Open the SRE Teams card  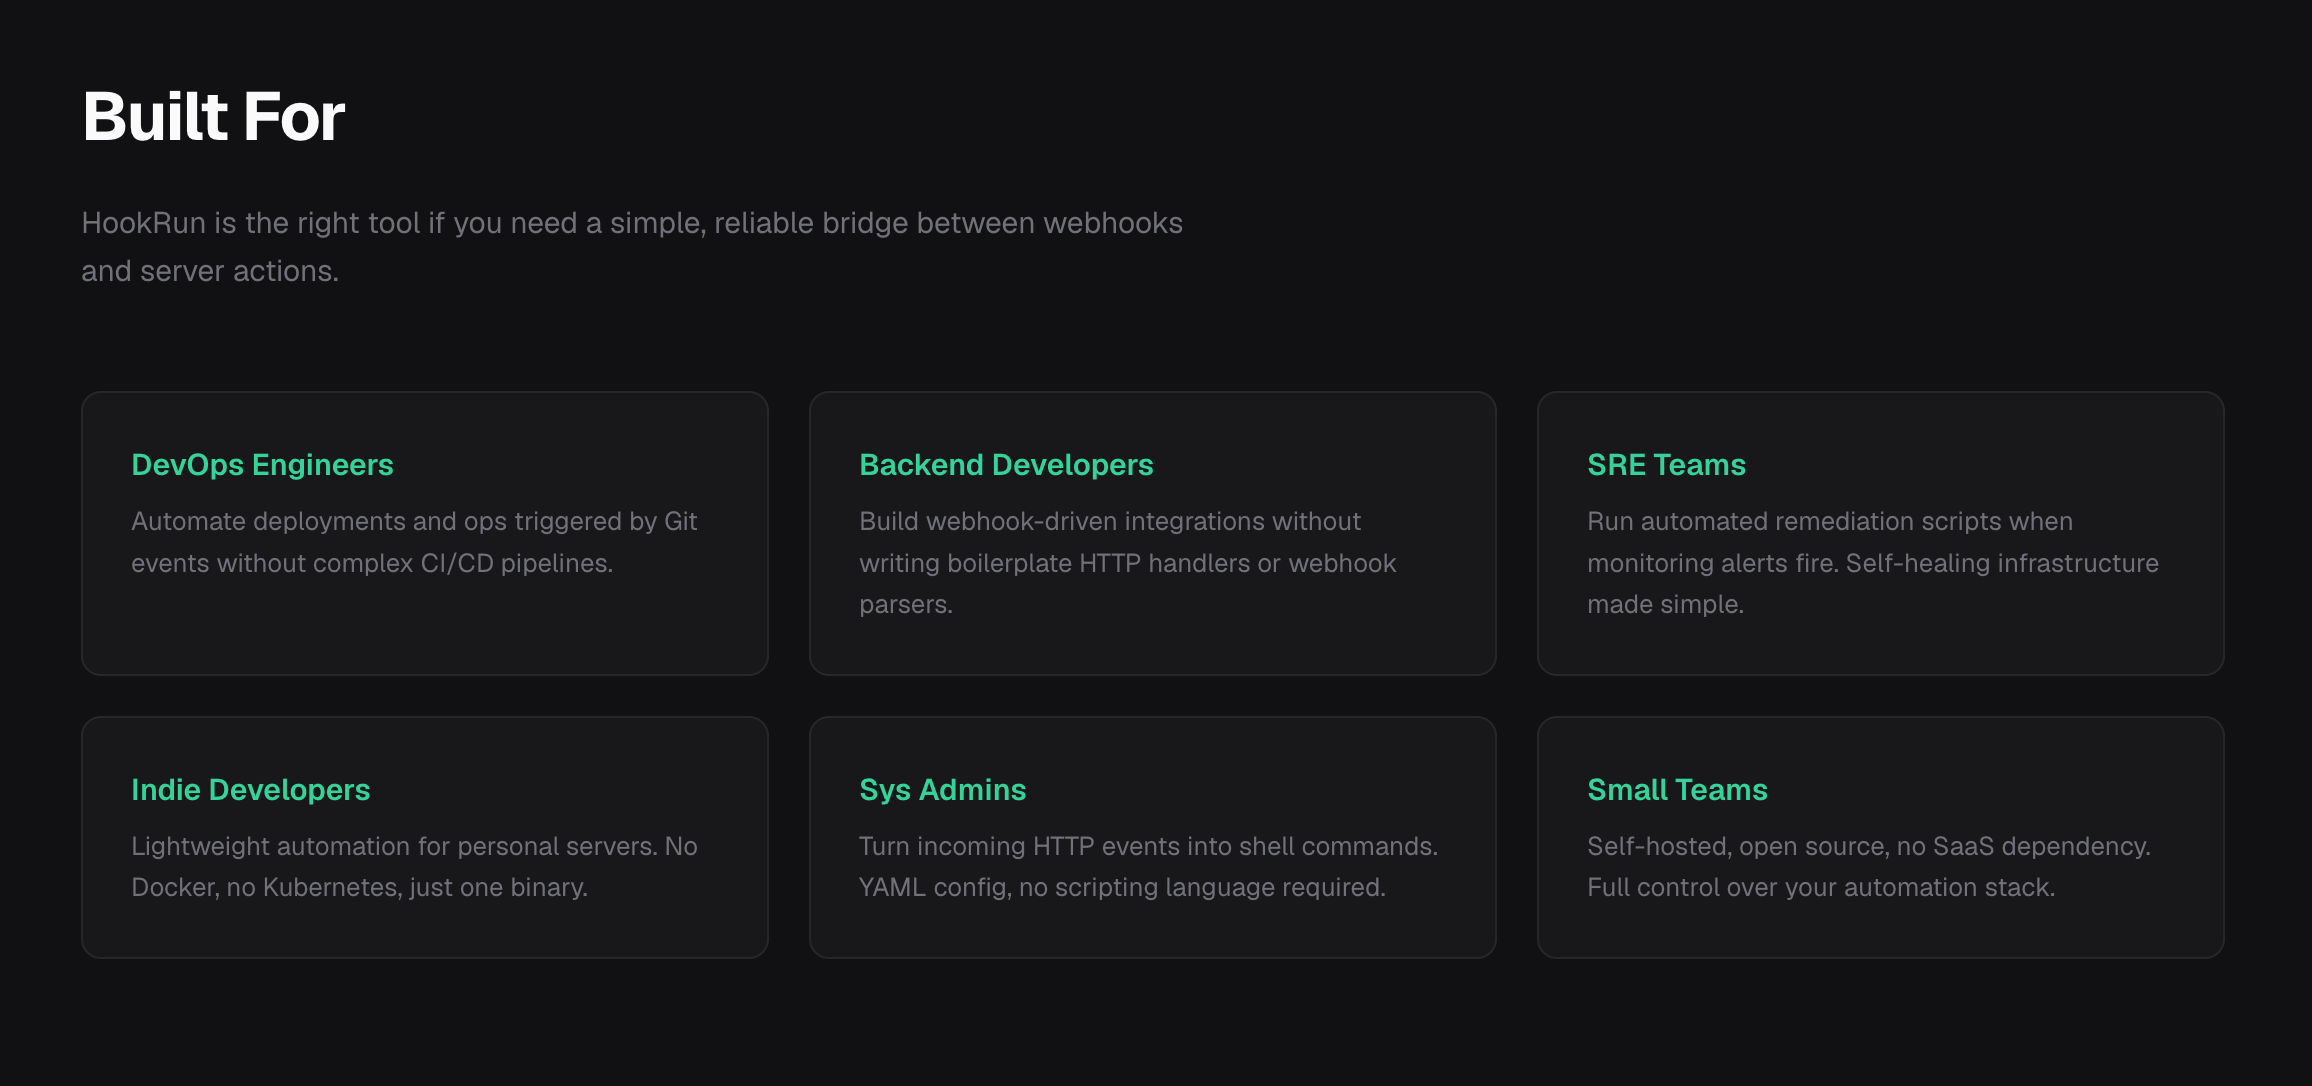[1881, 533]
